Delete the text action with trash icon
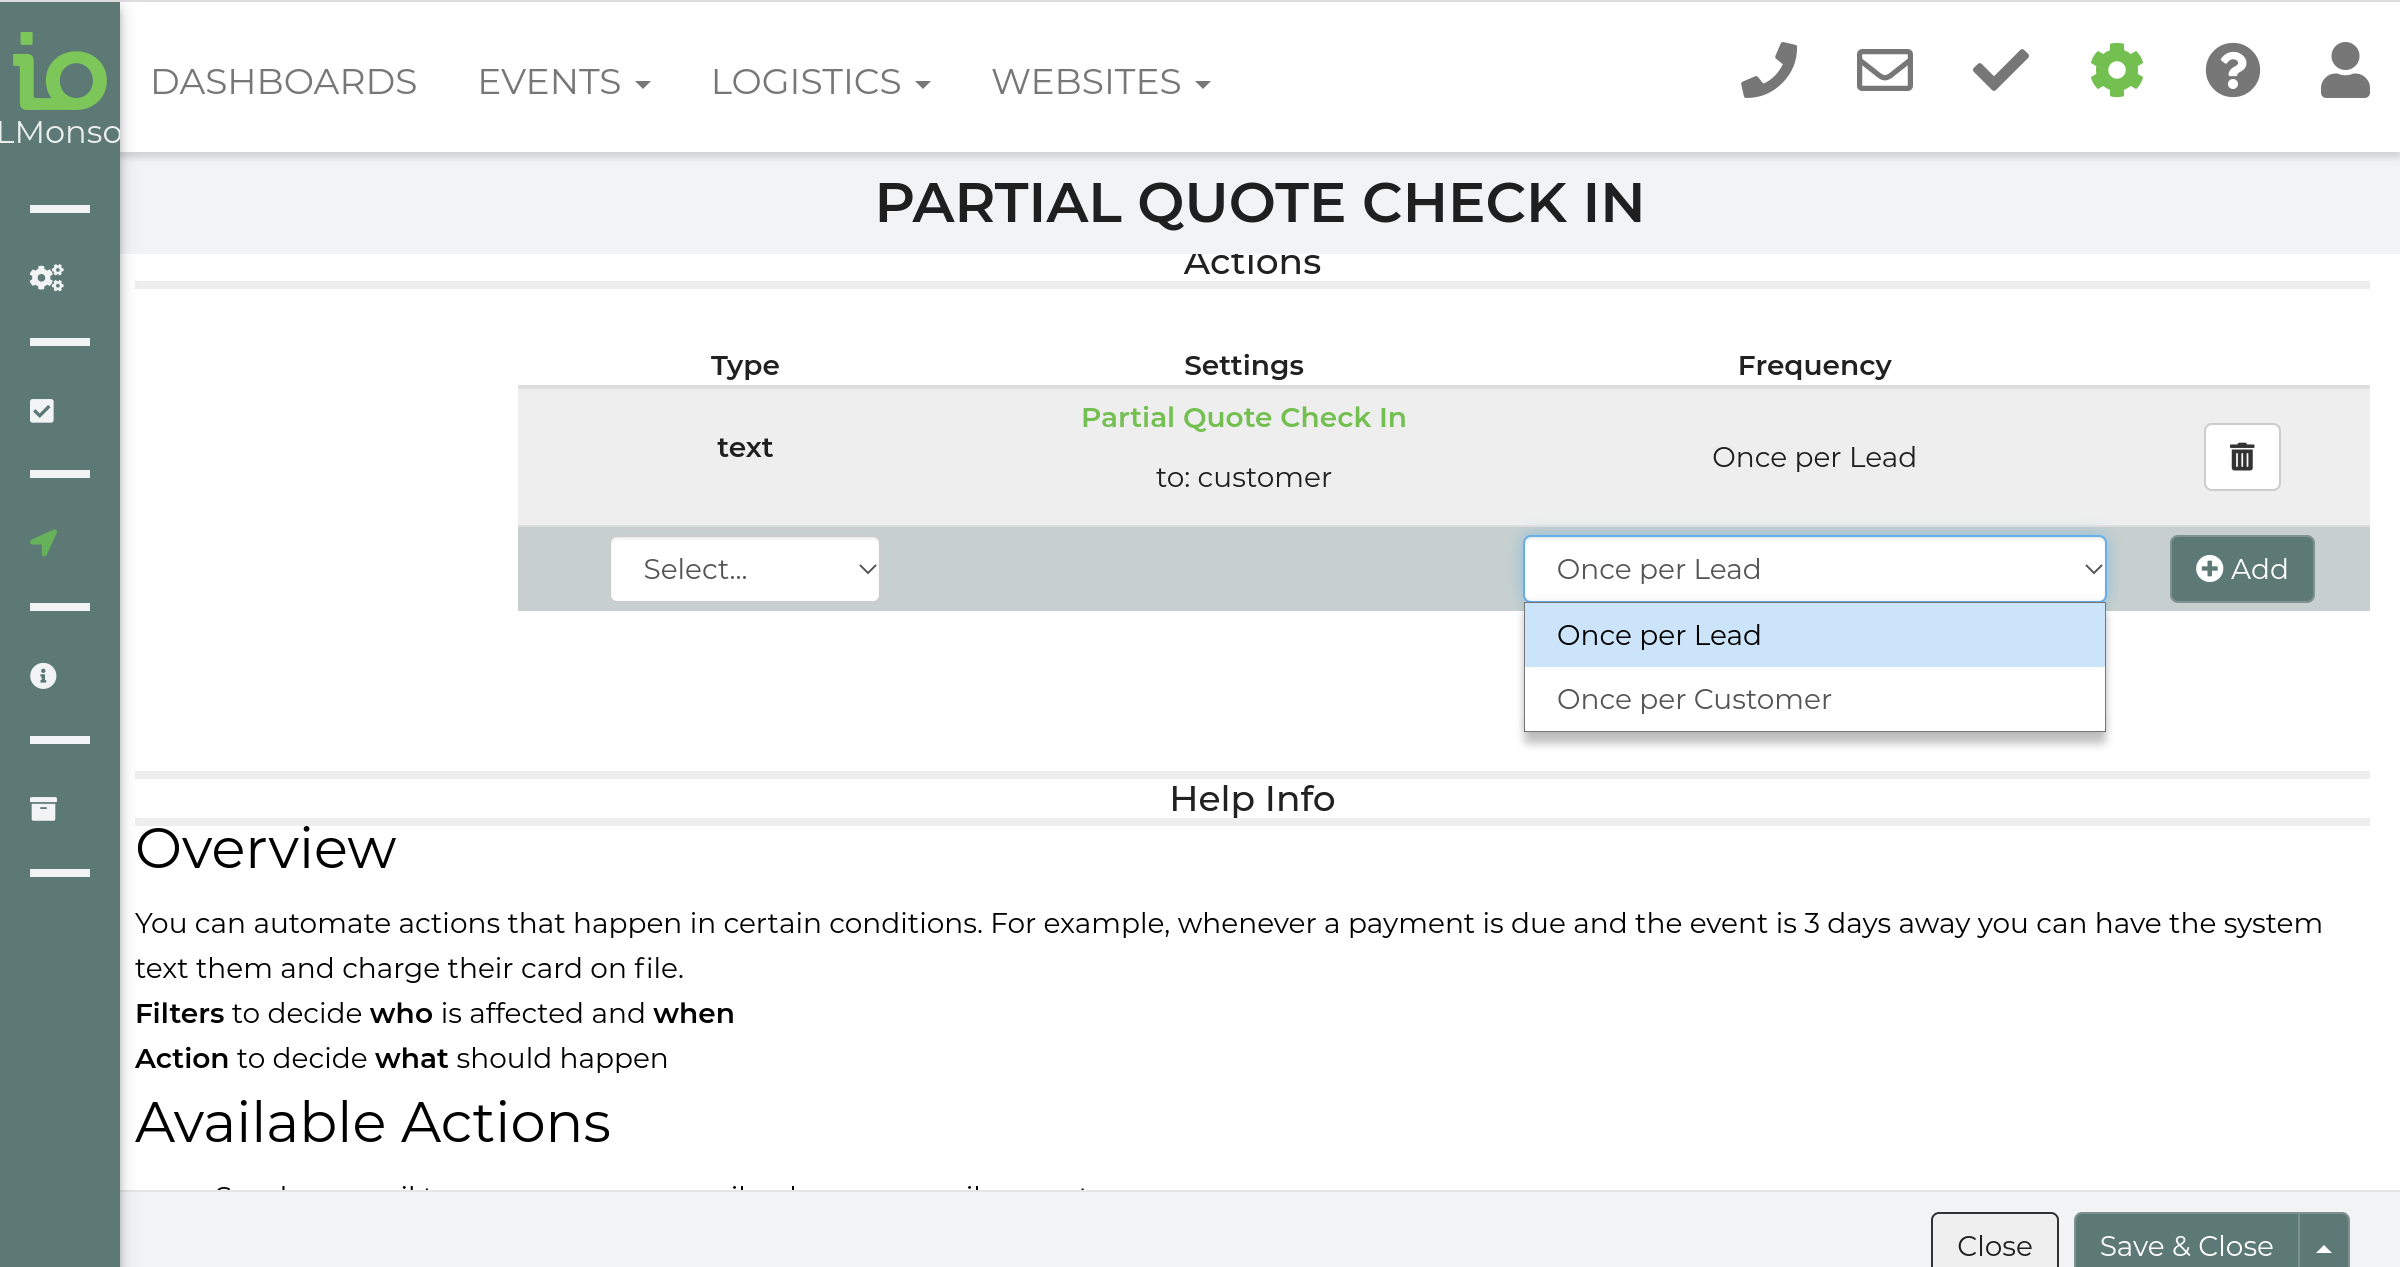This screenshot has width=2400, height=1267. (2242, 457)
